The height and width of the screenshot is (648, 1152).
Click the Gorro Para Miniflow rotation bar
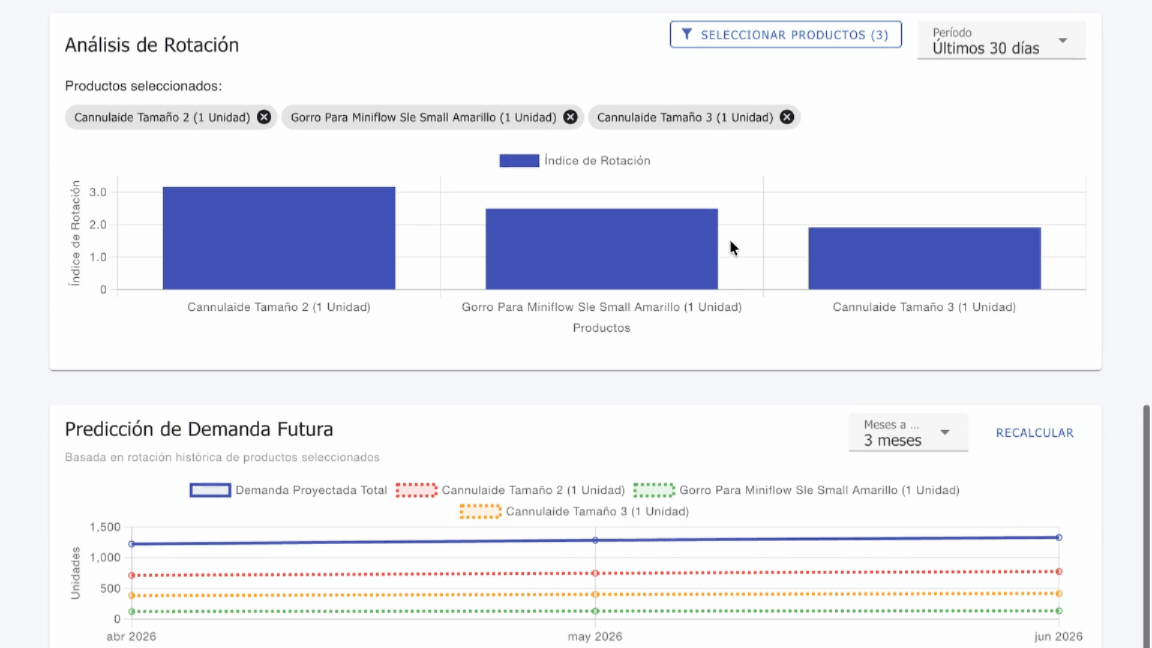[x=601, y=249]
